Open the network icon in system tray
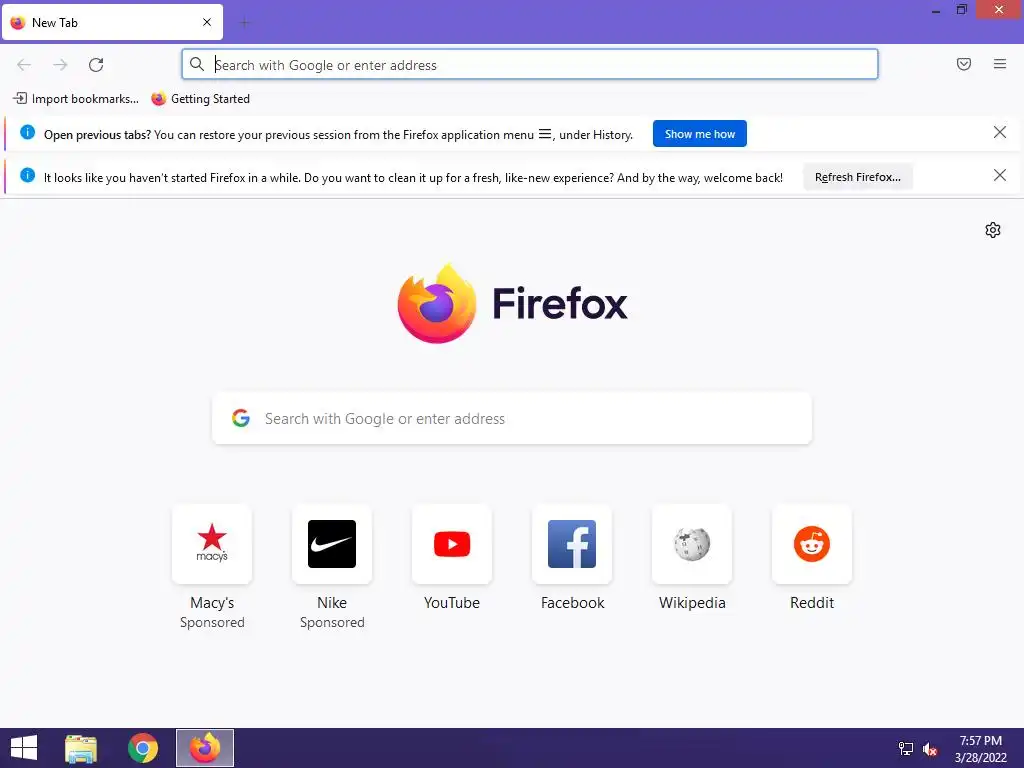 tap(906, 748)
